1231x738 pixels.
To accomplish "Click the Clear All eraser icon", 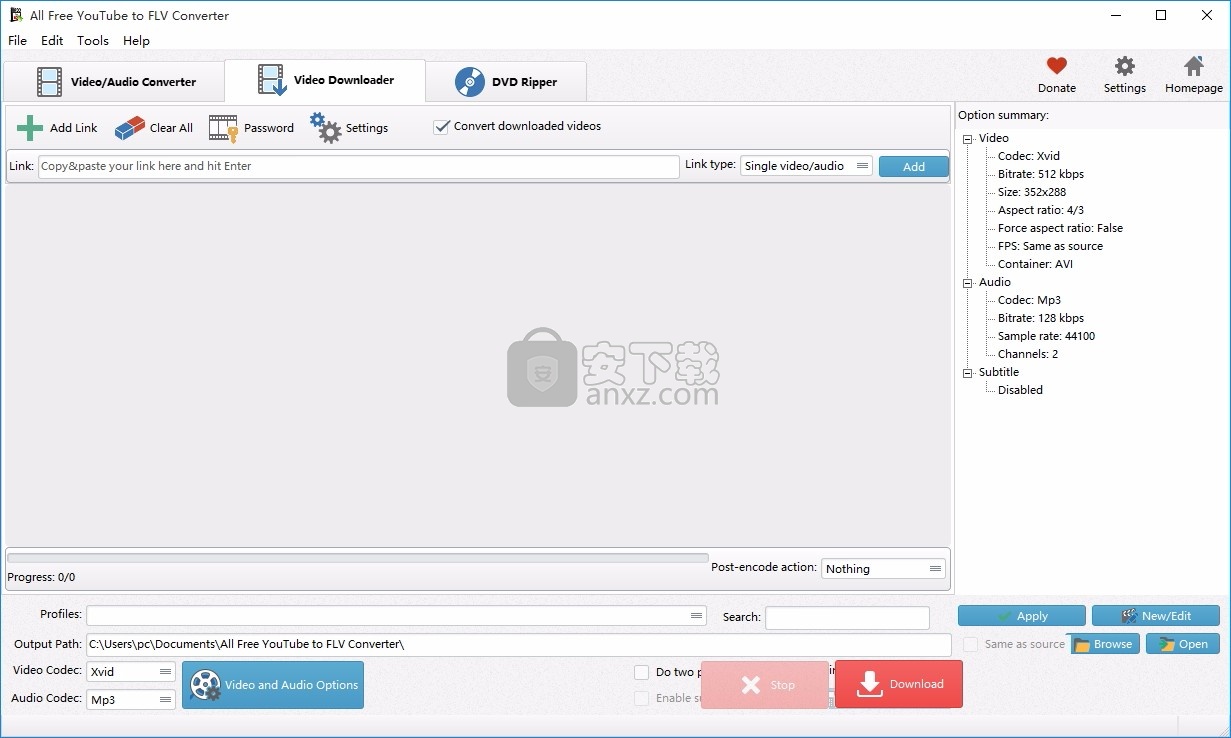I will [130, 128].
